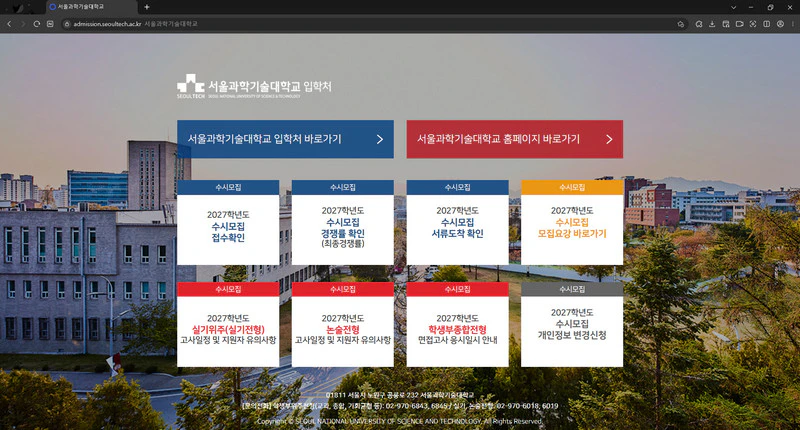Click the browser forward arrow

[22, 24]
